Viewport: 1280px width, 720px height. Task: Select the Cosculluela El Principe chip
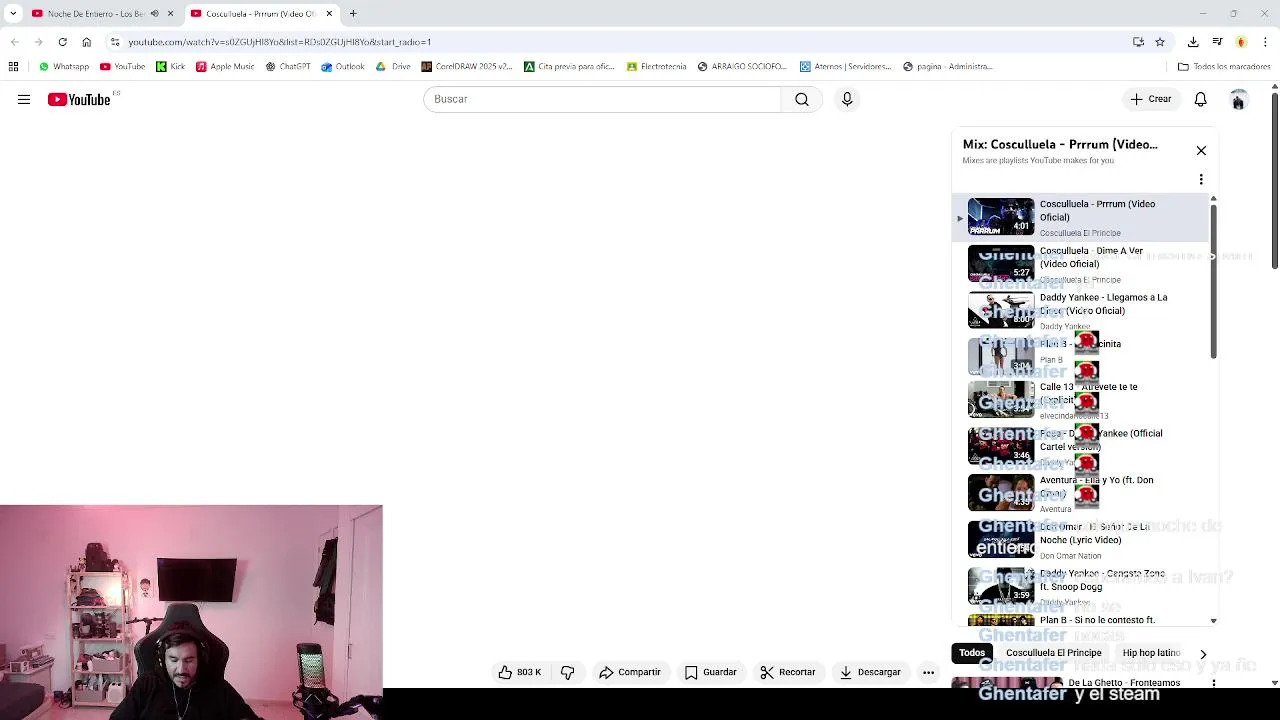coord(1053,653)
